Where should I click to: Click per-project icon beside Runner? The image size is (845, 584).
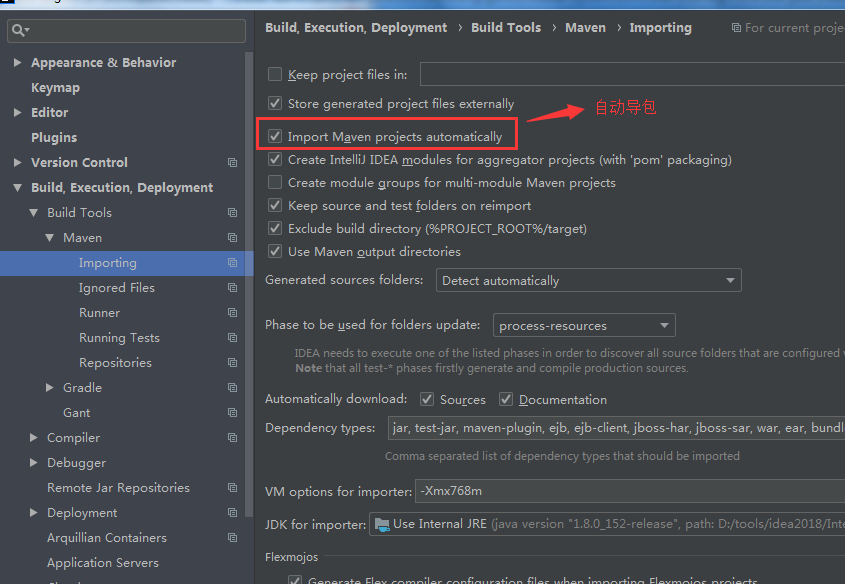click(232, 312)
